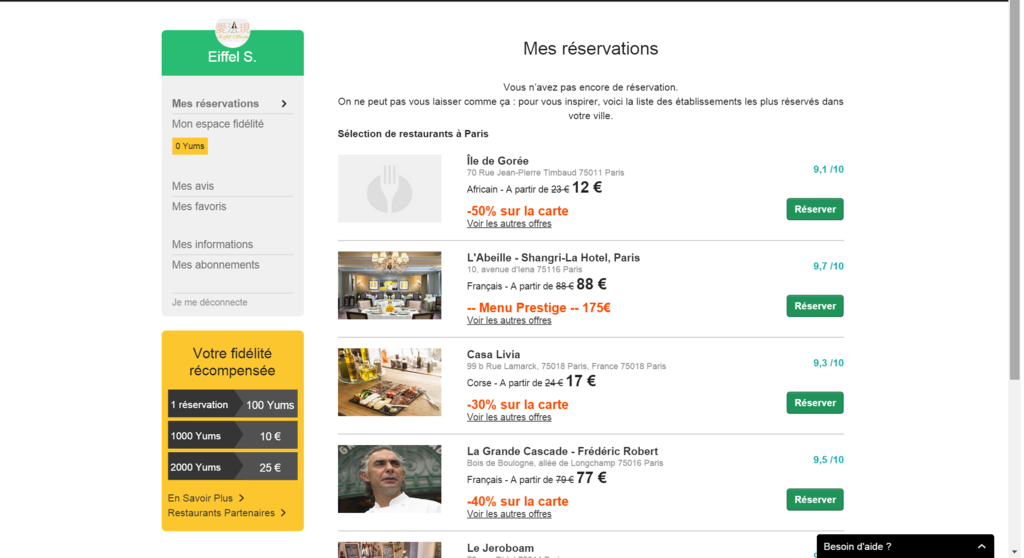The image size is (1024, 558).
Task: Expand the Besoin d'aide chat widget
Action: pos(981,547)
